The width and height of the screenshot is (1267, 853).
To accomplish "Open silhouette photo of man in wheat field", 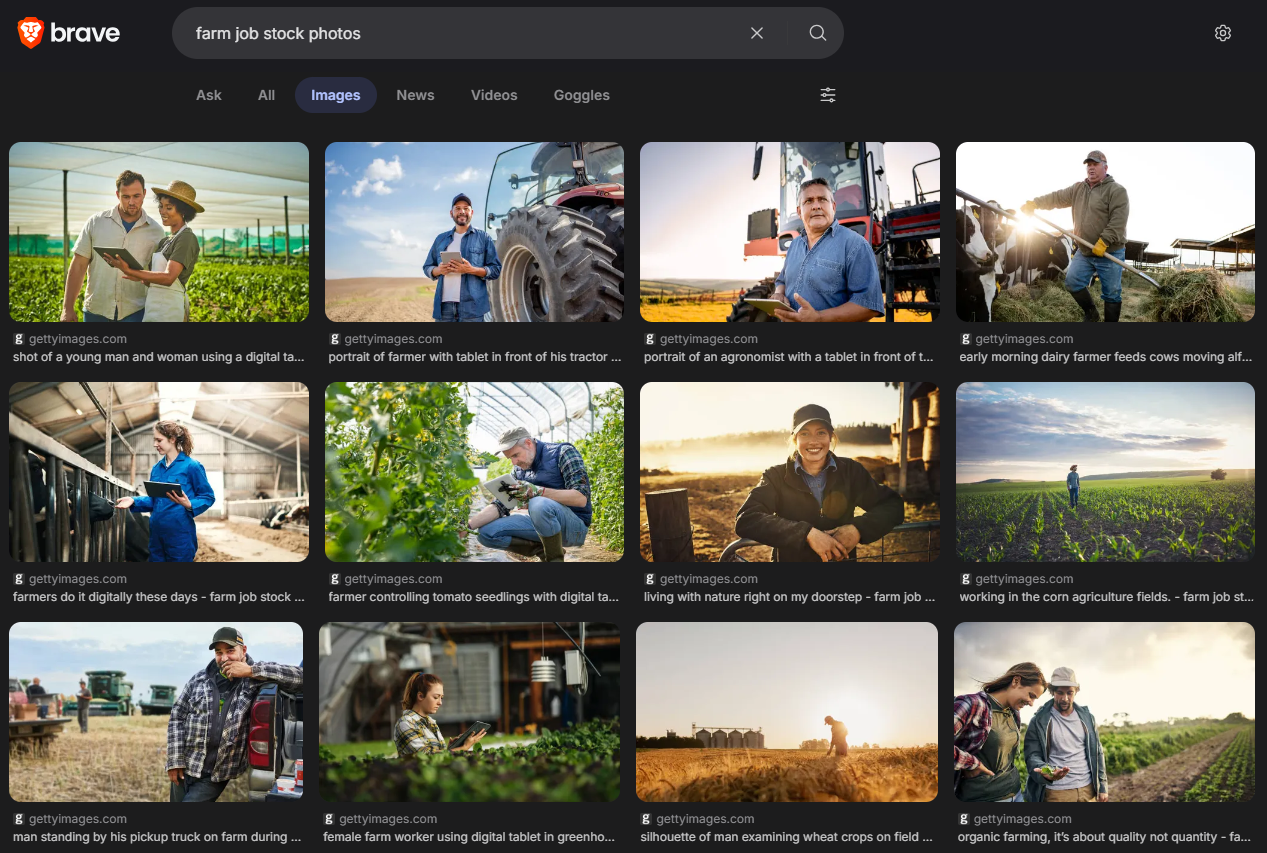I will (787, 712).
